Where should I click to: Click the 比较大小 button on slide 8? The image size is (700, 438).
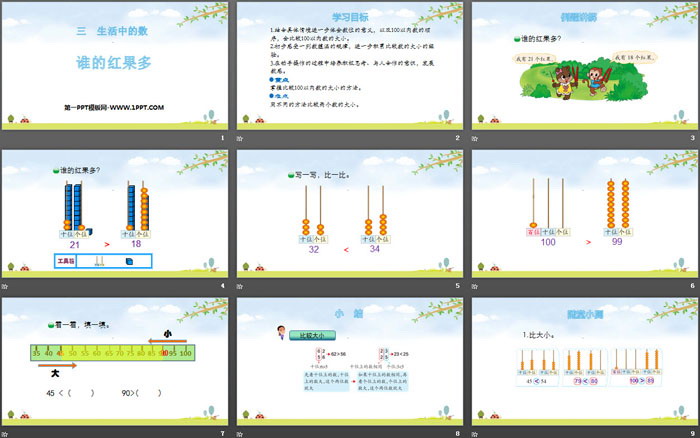pos(312,335)
